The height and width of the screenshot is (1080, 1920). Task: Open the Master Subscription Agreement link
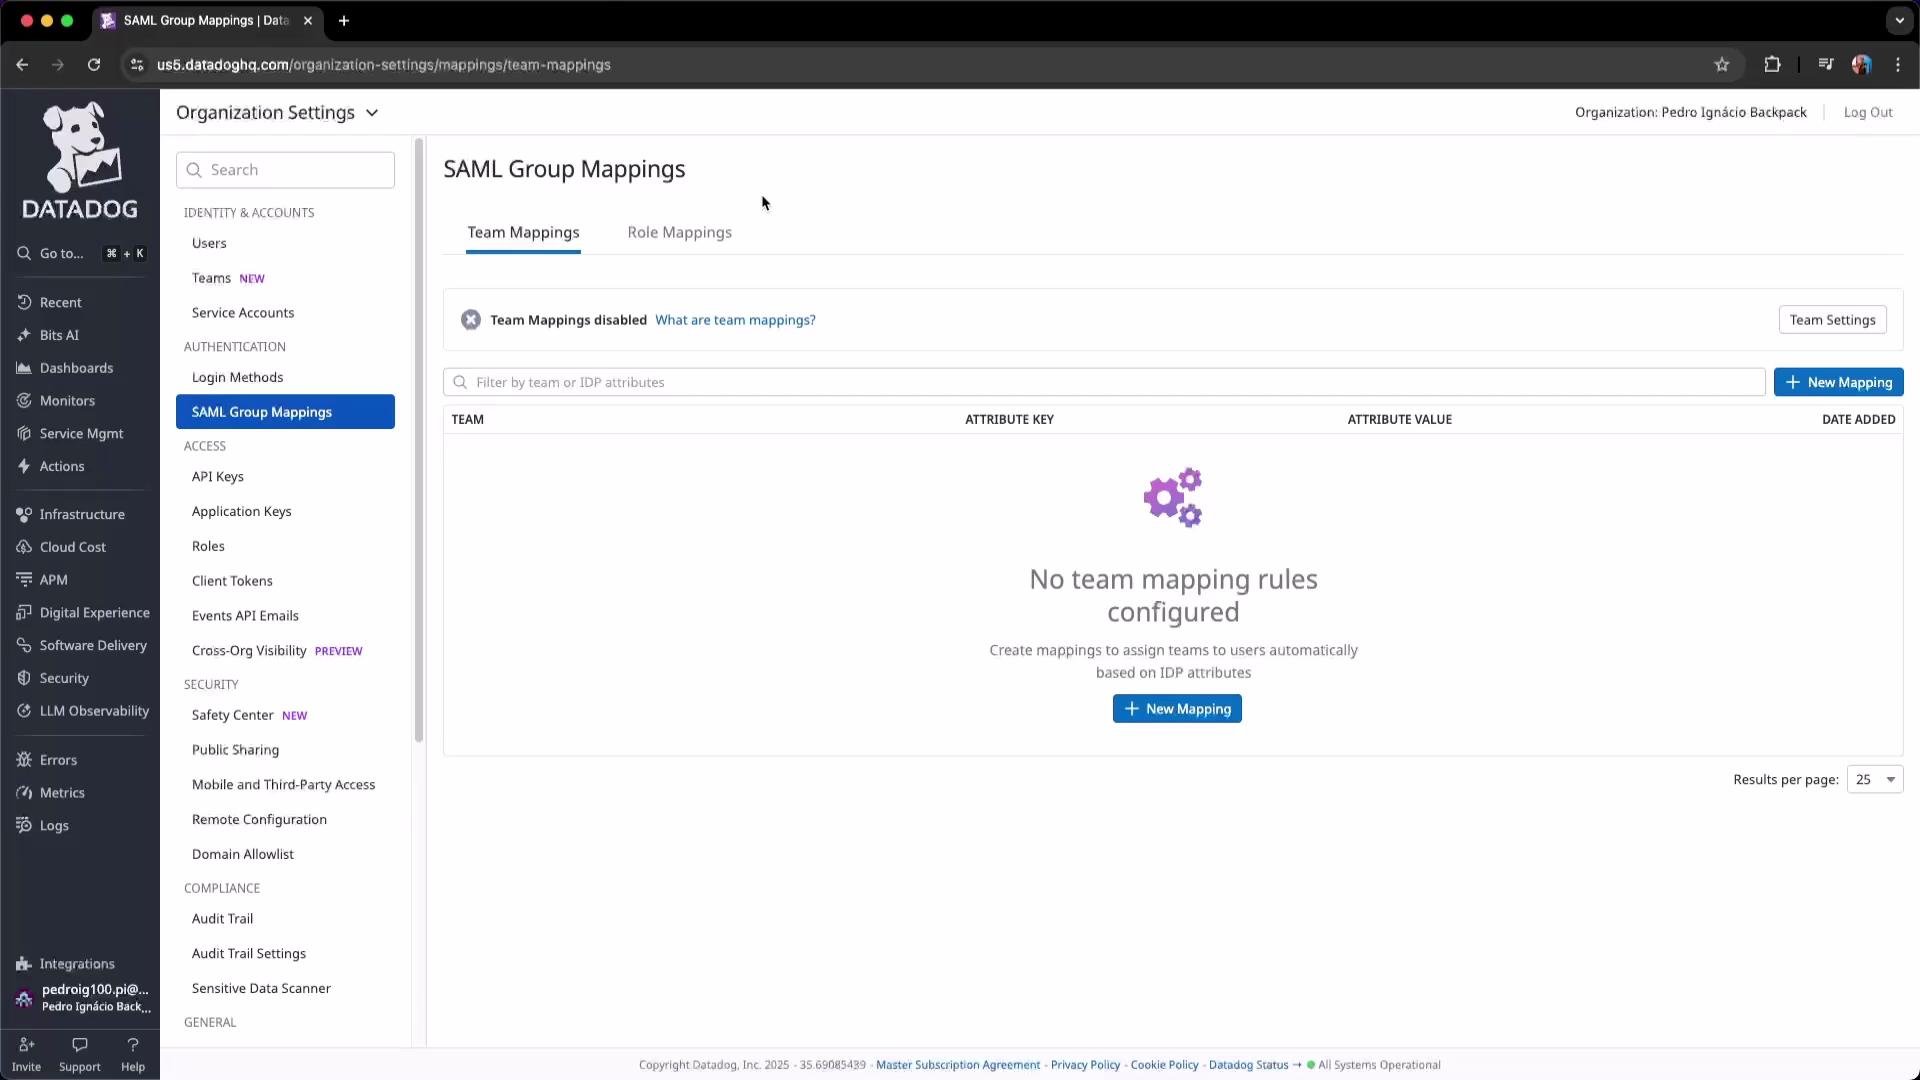(958, 1065)
